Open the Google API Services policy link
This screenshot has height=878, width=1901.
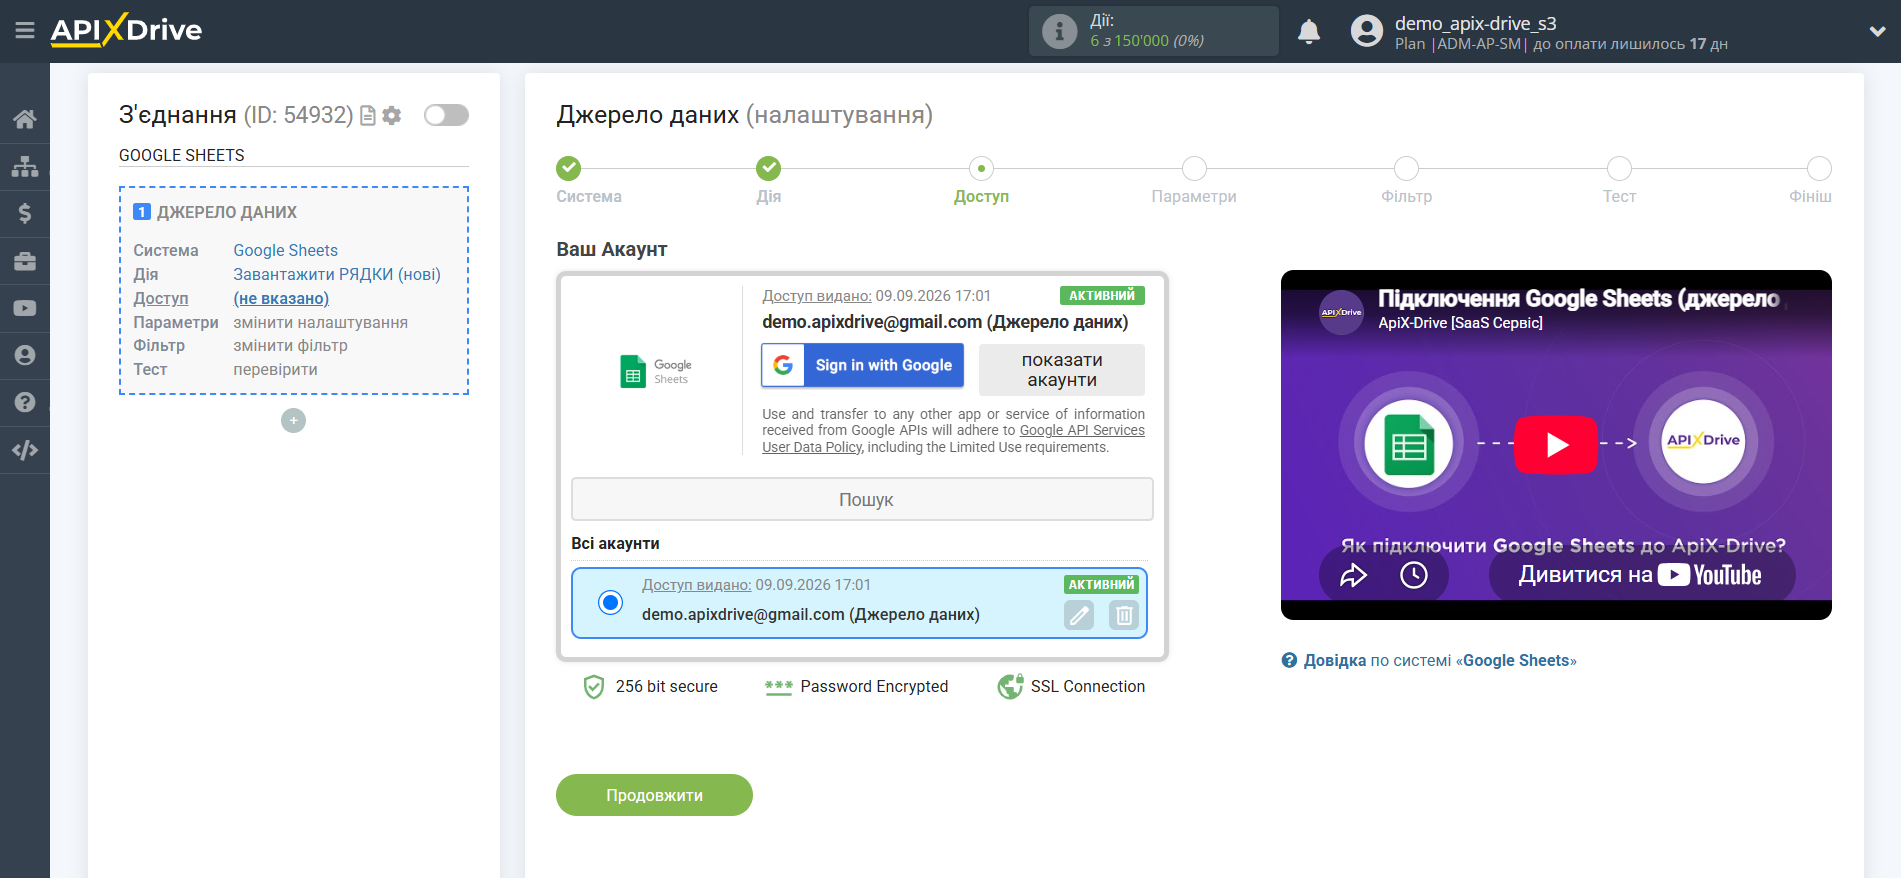pos(1082,431)
